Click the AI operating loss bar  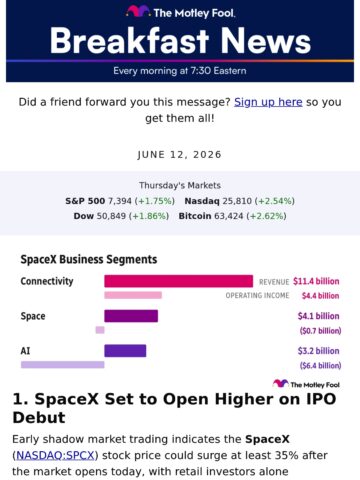63,365
